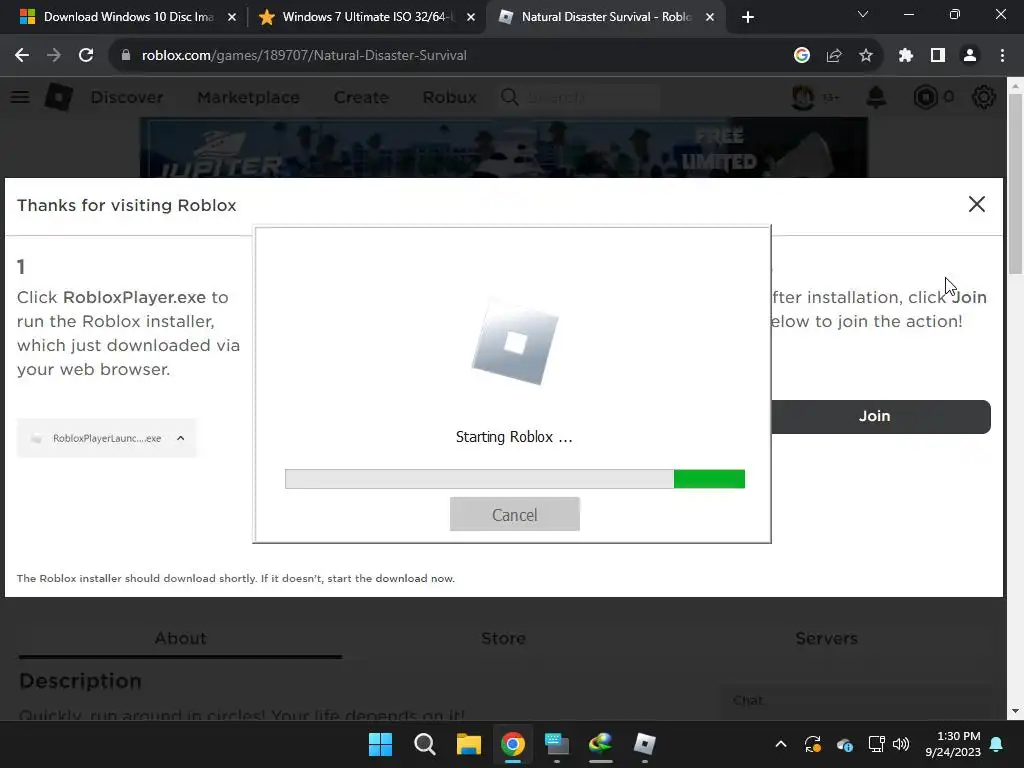This screenshot has height=768, width=1024.
Task: Open the Chrome extensions puzzle icon
Action: (905, 56)
